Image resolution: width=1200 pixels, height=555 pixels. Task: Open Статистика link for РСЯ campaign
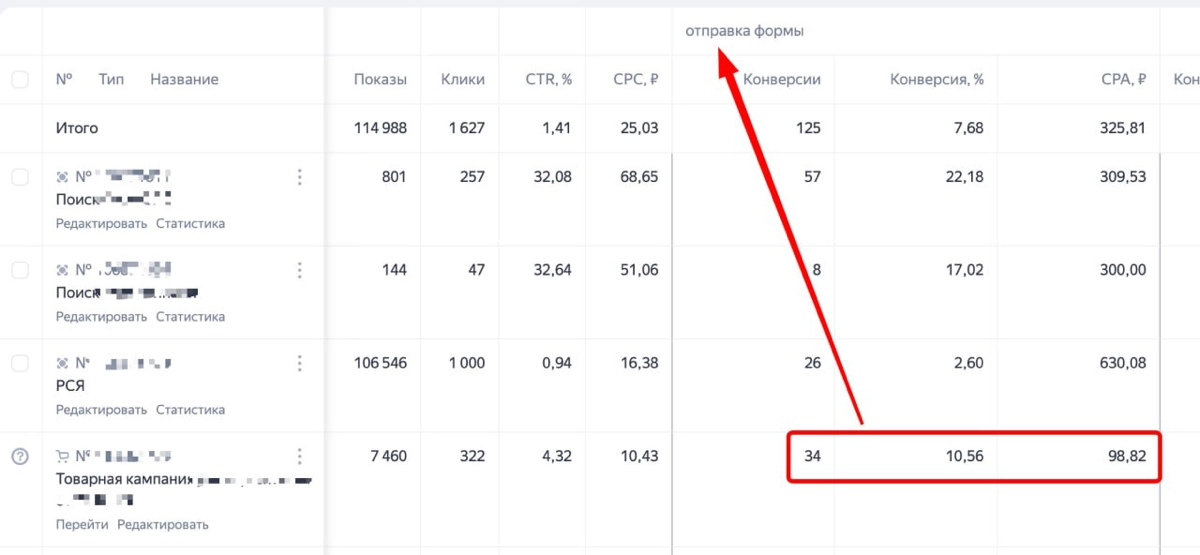click(x=190, y=410)
